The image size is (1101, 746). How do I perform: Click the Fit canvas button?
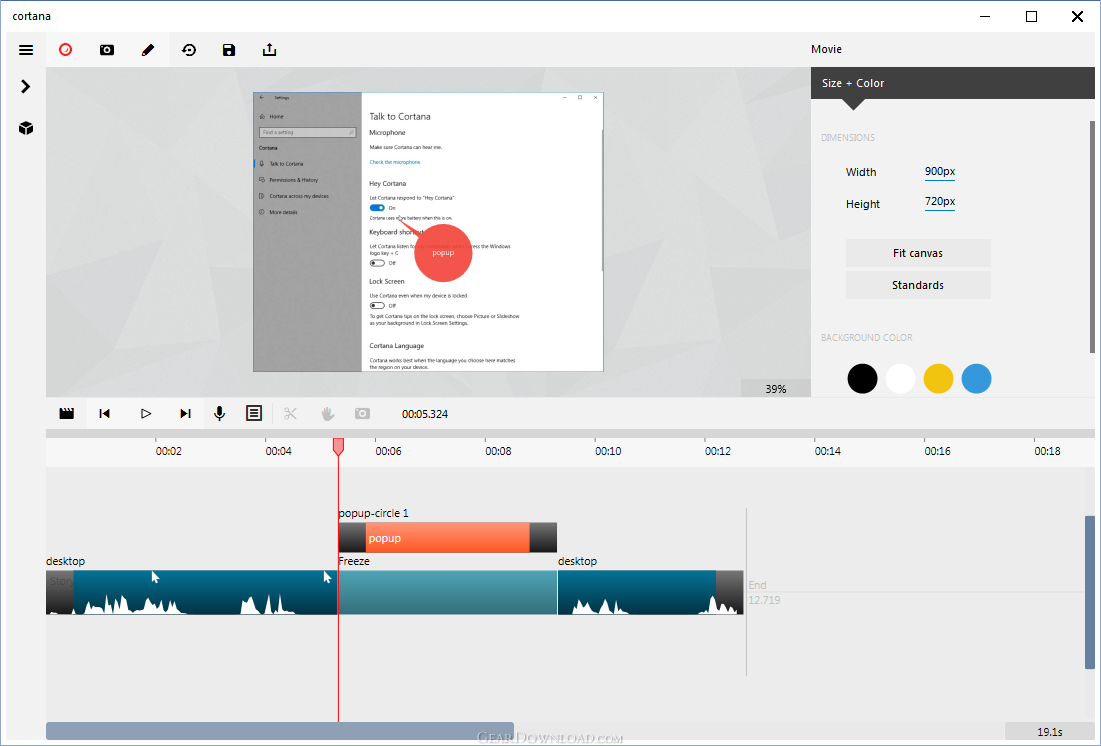point(918,253)
